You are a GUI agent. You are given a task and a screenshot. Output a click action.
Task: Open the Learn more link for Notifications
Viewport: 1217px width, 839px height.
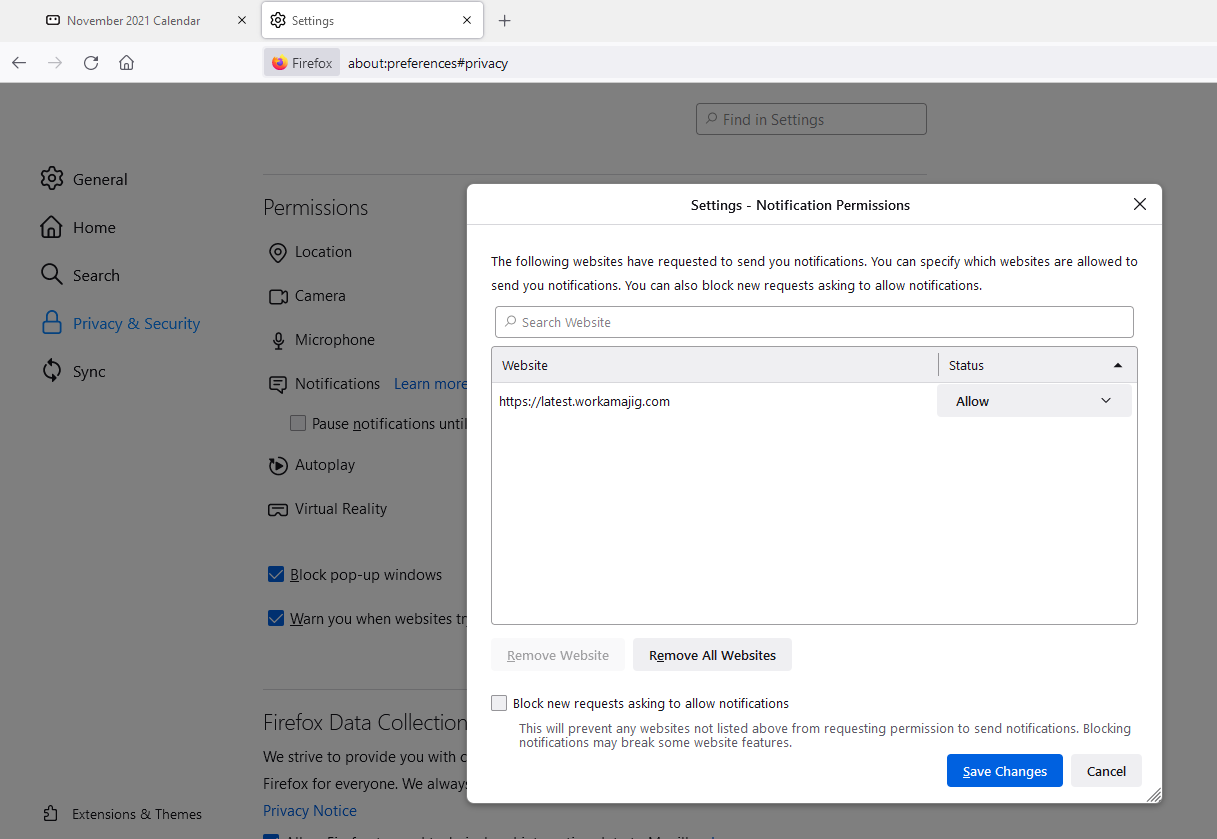tap(430, 384)
